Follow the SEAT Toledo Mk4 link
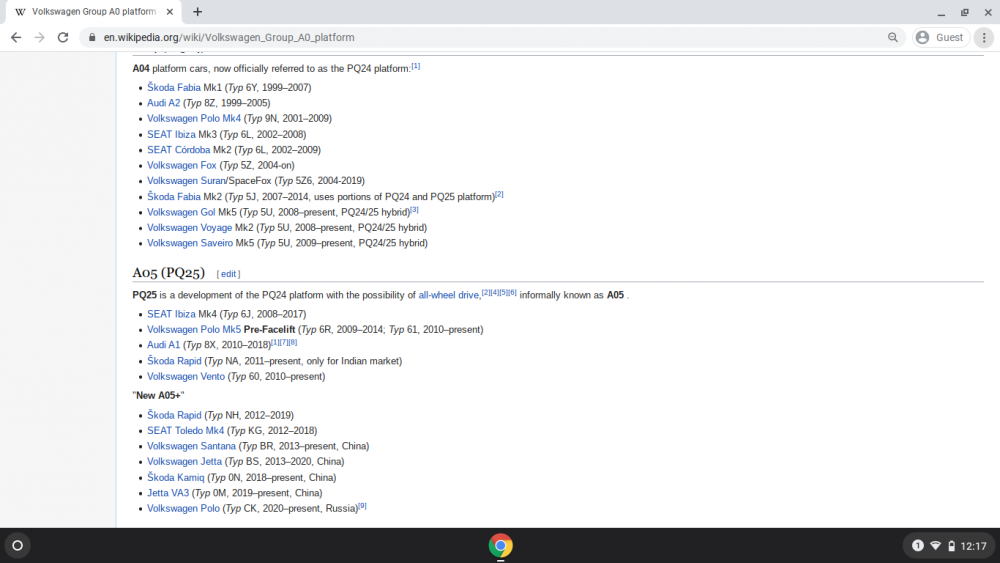 186,430
